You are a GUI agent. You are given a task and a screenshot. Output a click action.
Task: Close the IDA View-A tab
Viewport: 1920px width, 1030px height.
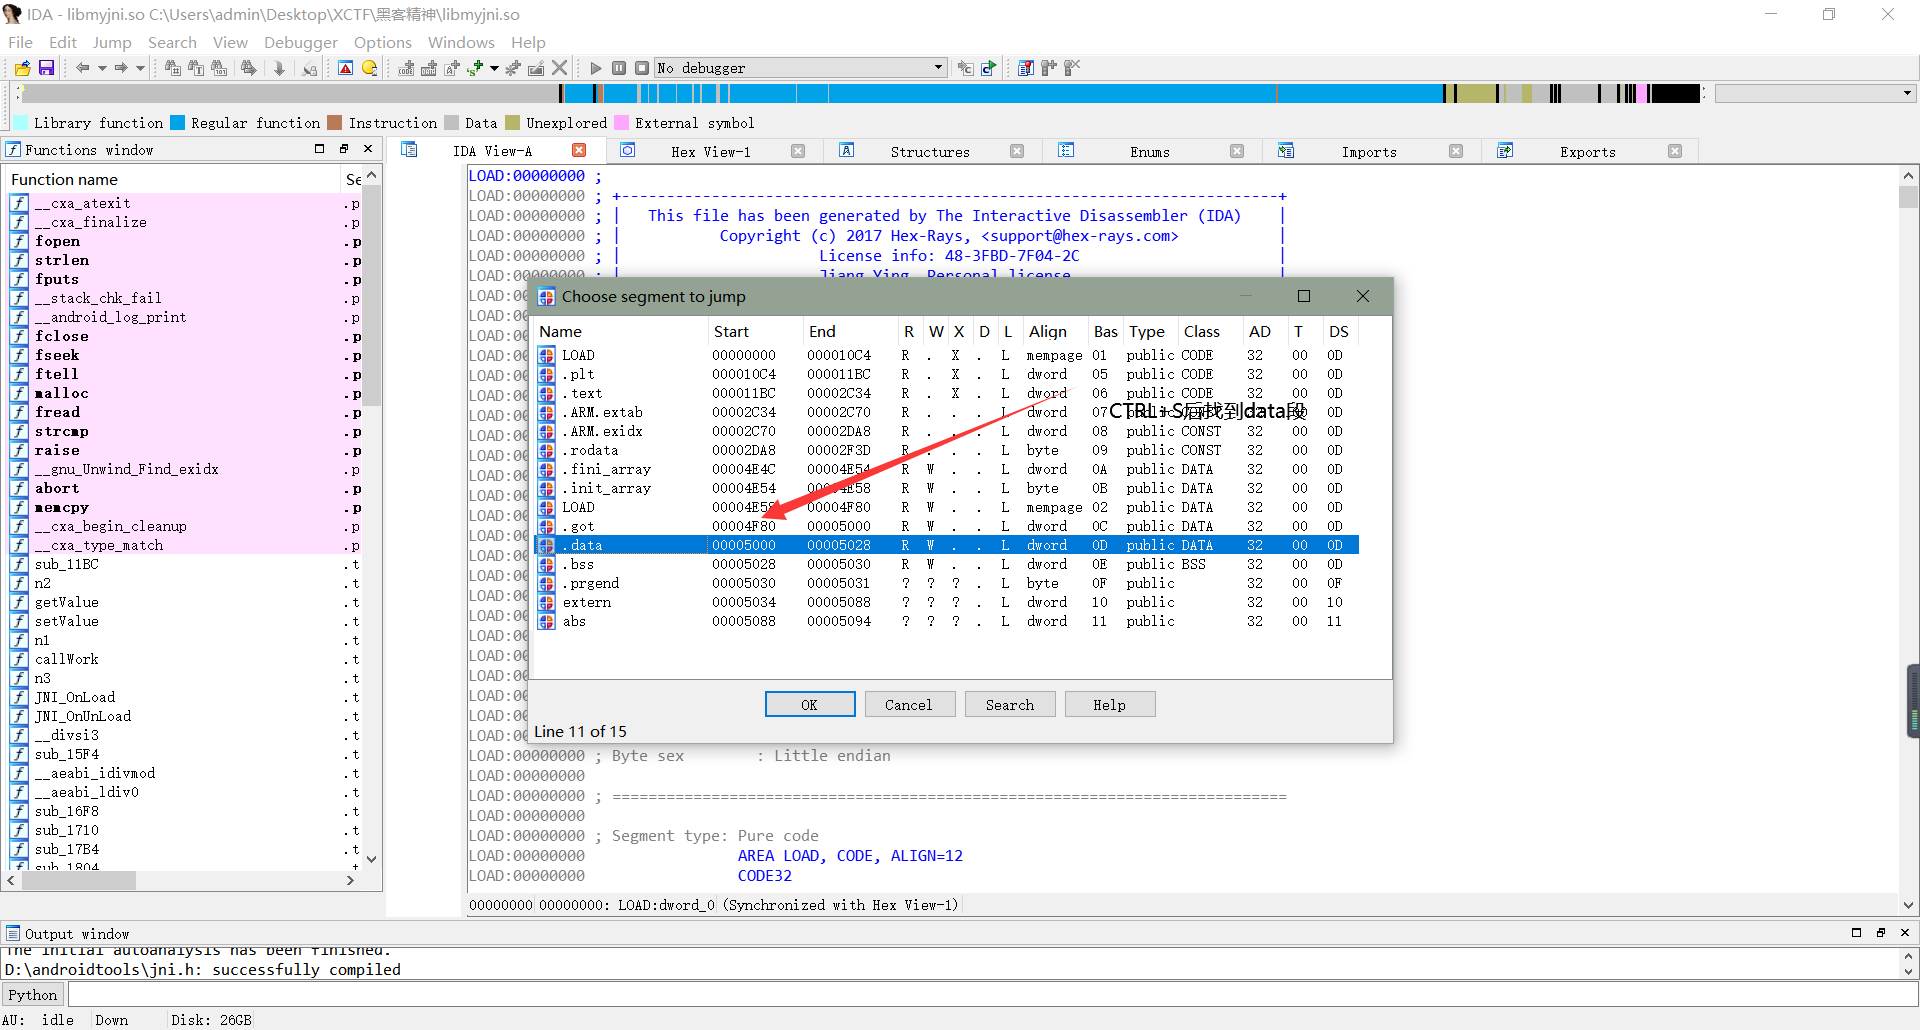[x=579, y=150]
